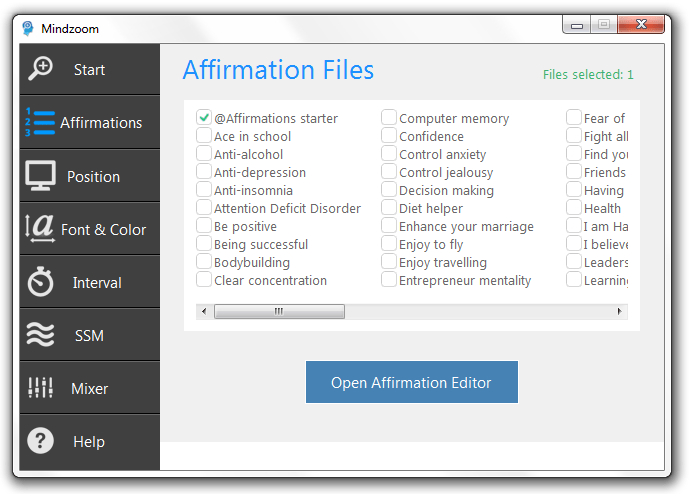Image resolution: width=691 pixels, height=494 pixels.
Task: Tick the Confidence checkbox
Action: coord(389,136)
